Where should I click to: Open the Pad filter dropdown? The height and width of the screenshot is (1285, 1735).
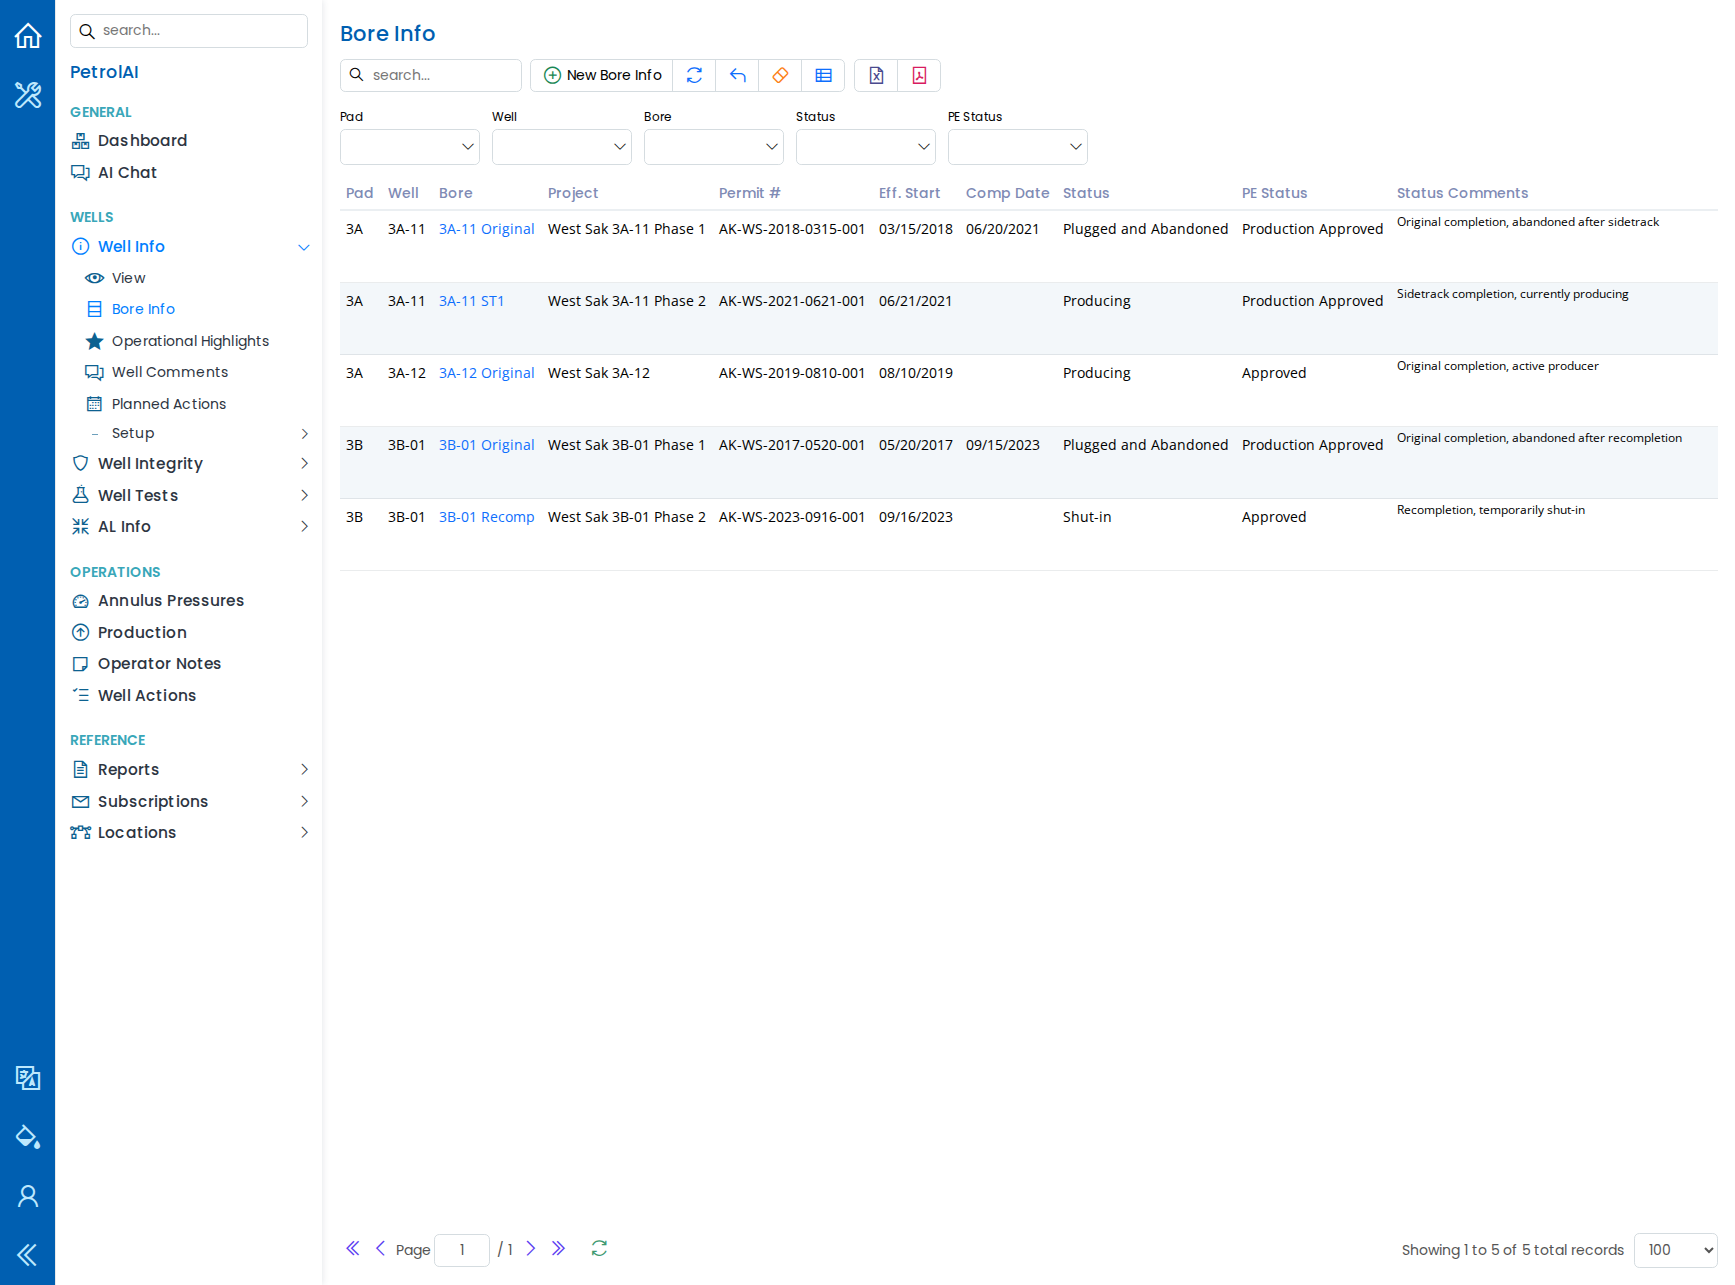click(410, 147)
